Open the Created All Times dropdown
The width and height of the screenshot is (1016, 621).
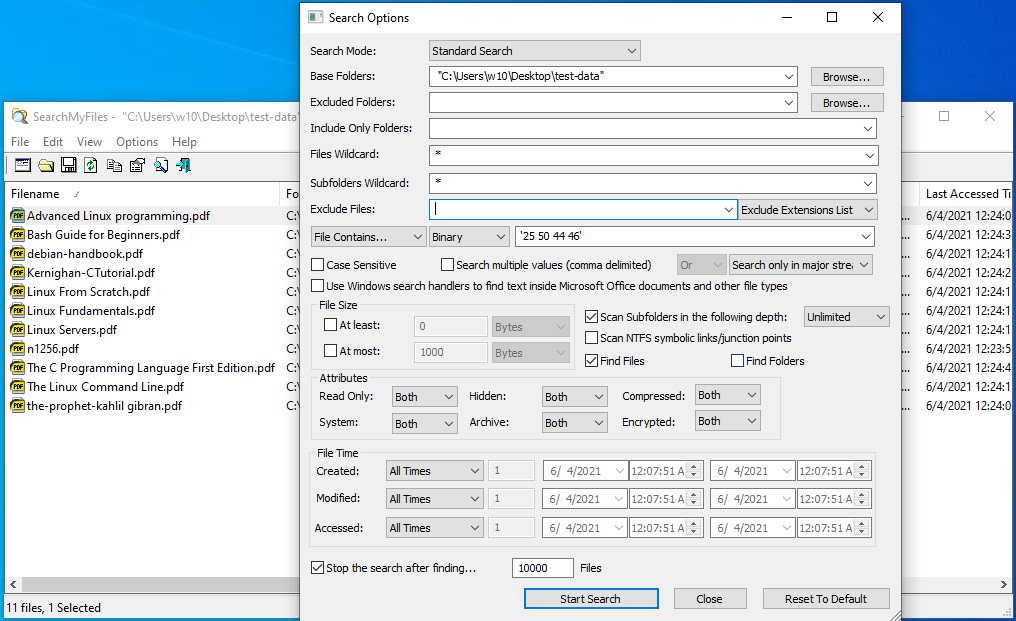[x=434, y=471]
